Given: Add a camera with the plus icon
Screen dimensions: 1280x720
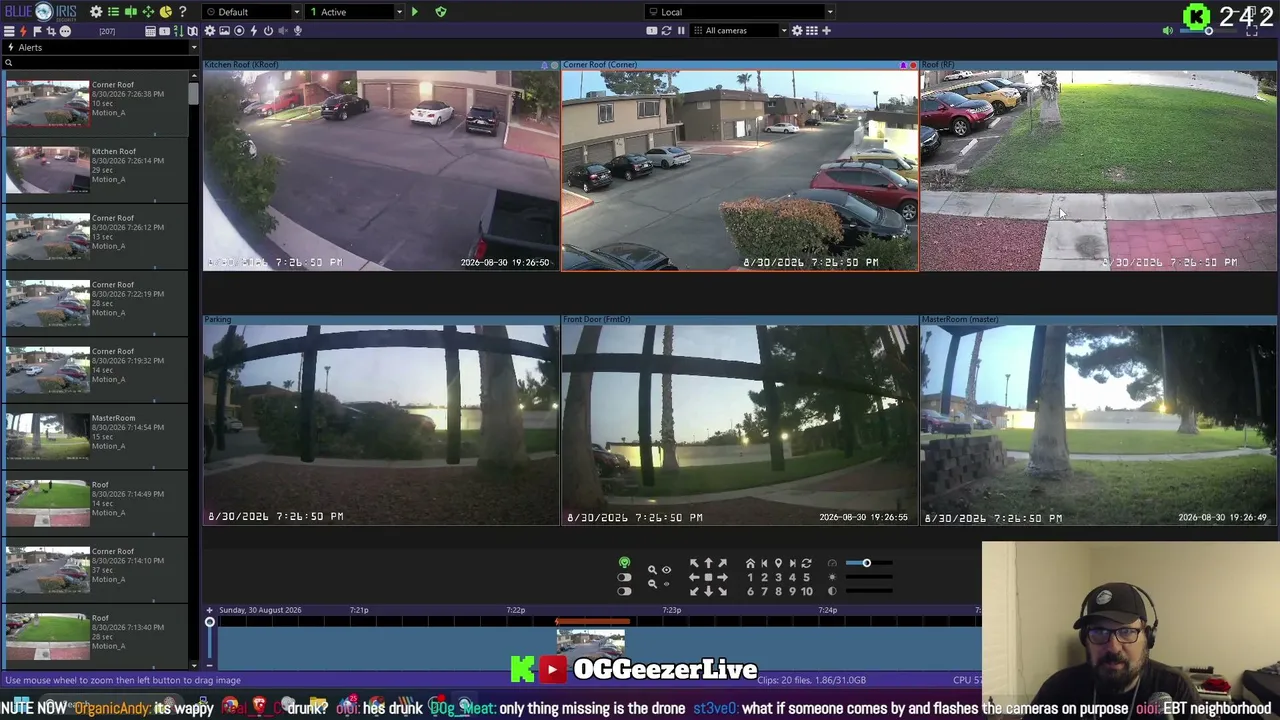Looking at the screenshot, I should [826, 31].
